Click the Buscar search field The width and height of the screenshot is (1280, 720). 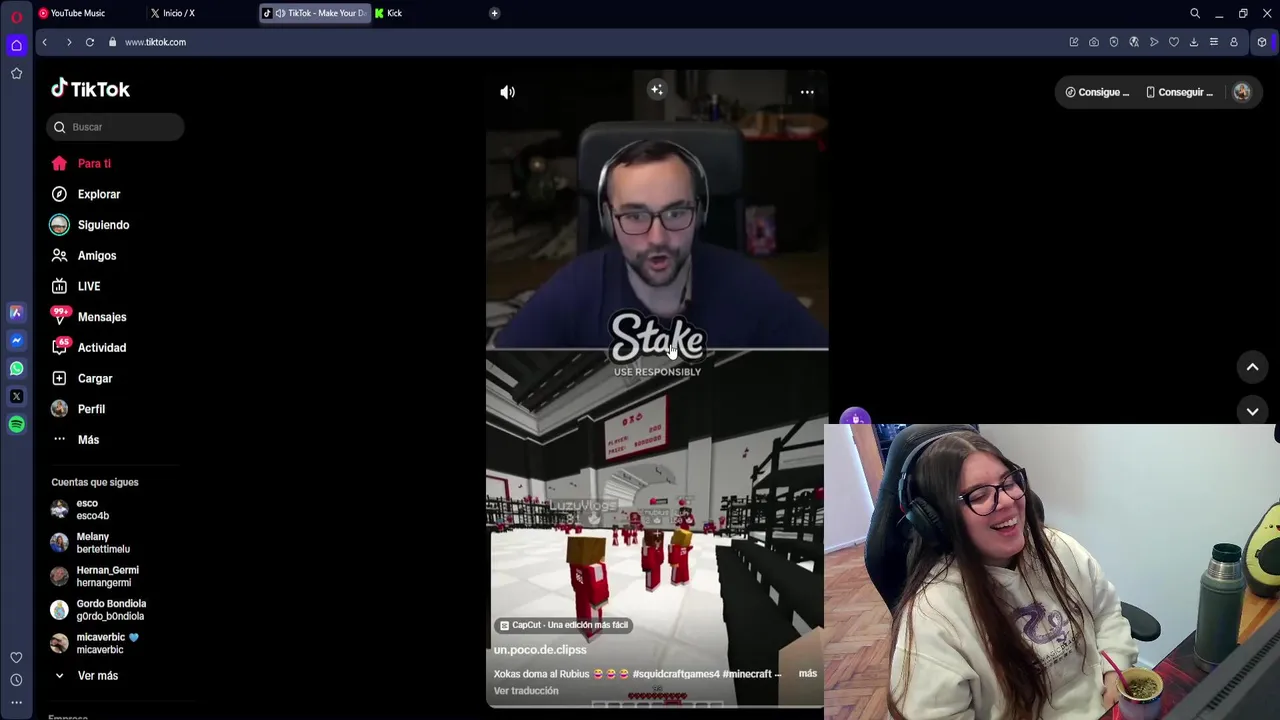pyautogui.click(x=115, y=127)
